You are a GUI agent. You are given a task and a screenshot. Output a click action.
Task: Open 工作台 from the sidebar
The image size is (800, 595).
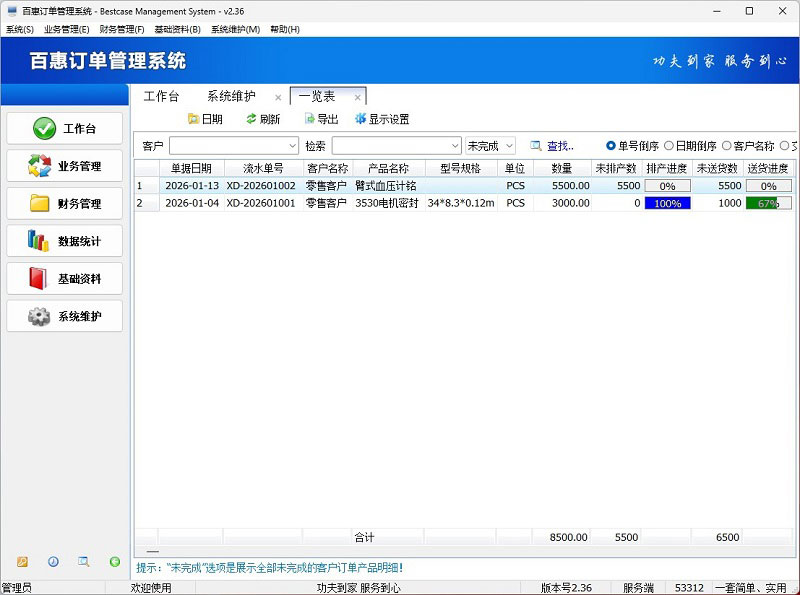point(65,129)
